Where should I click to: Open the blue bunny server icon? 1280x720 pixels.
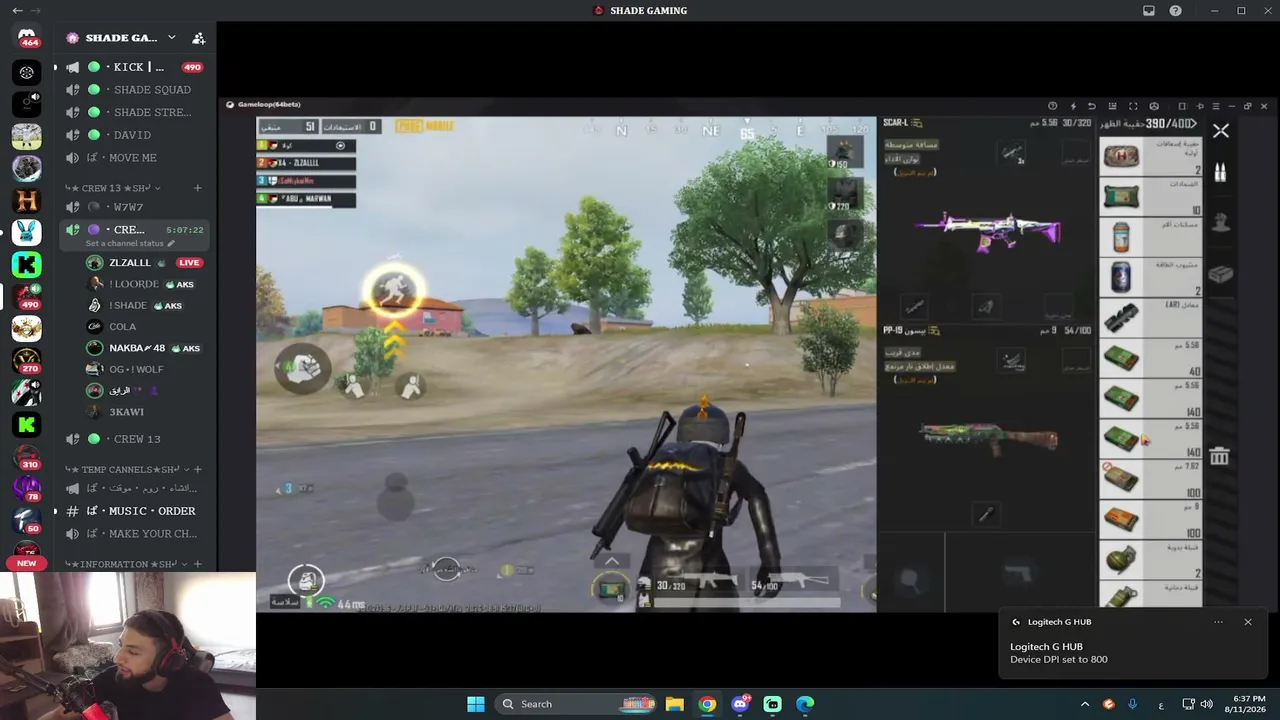(27, 232)
